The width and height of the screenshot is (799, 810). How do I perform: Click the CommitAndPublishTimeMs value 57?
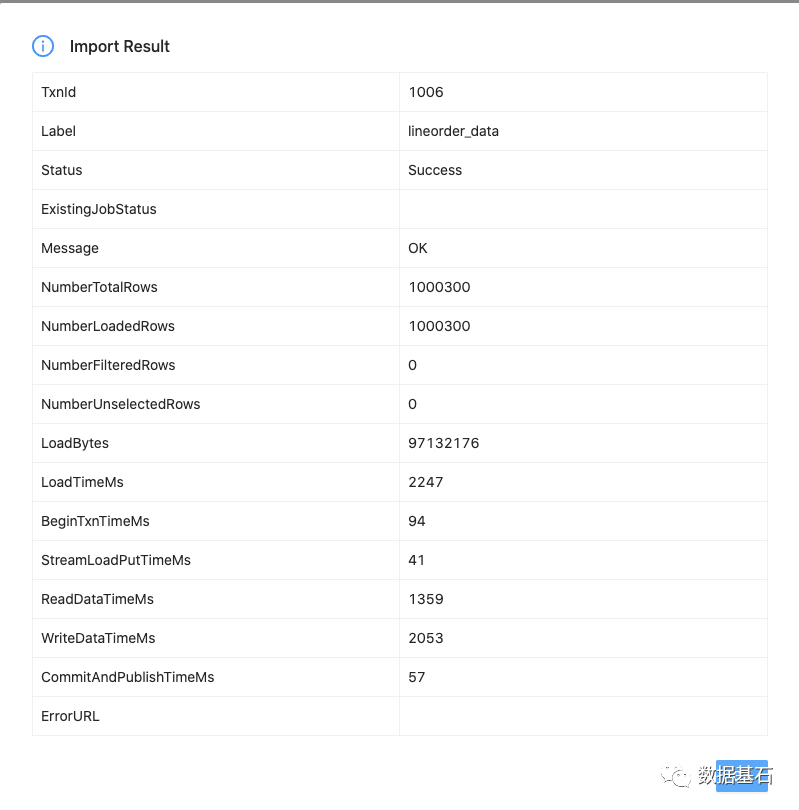pyautogui.click(x=417, y=677)
